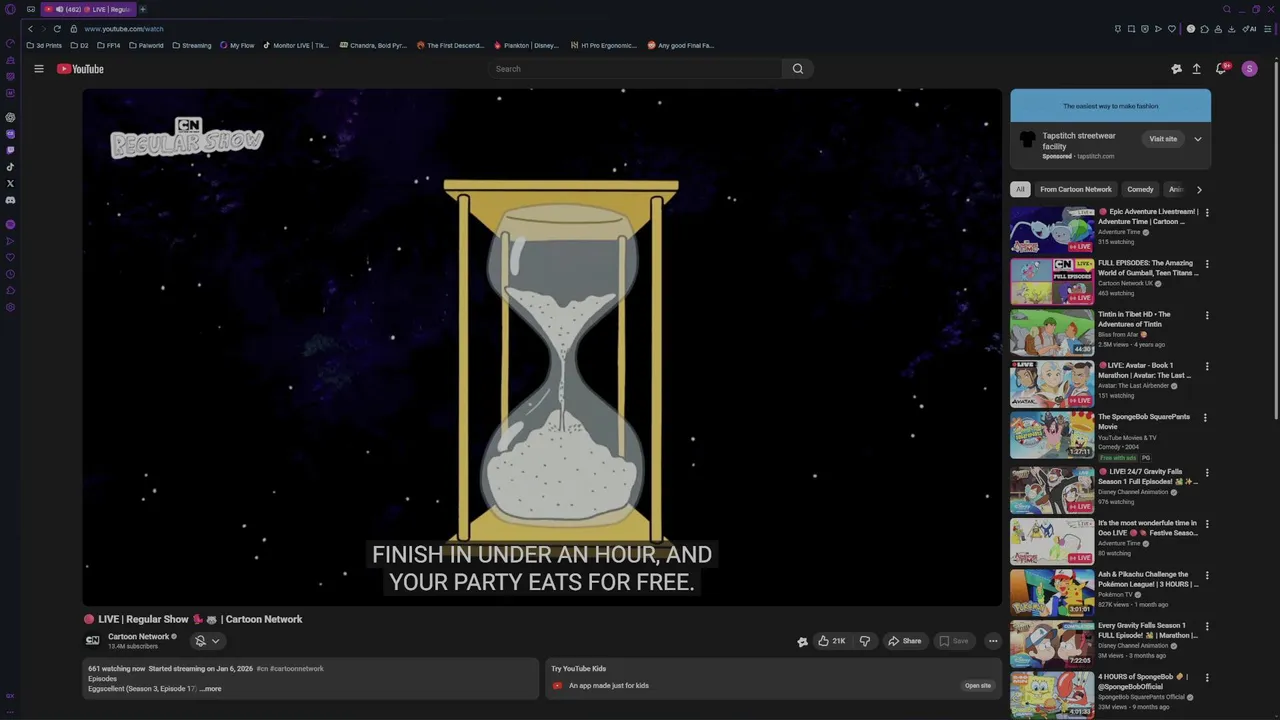1280x720 pixels.
Task: Open Twitch in the browser sidebar
Action: (10, 150)
